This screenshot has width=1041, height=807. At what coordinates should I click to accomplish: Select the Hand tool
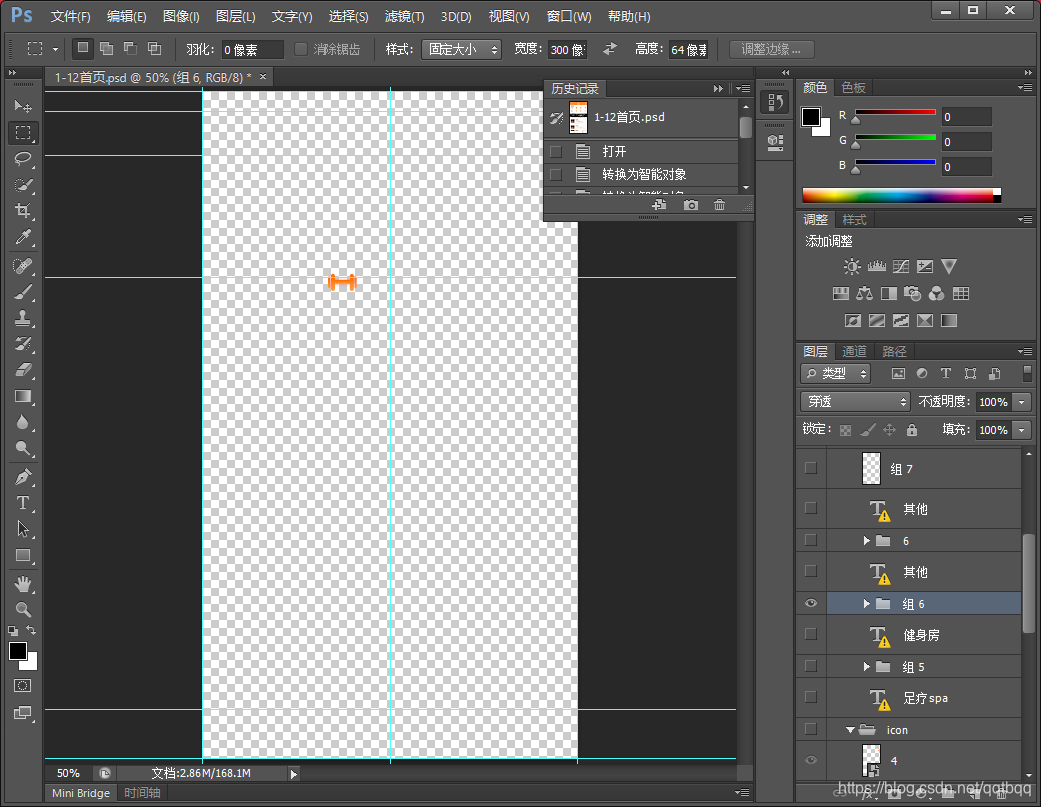tap(23, 584)
